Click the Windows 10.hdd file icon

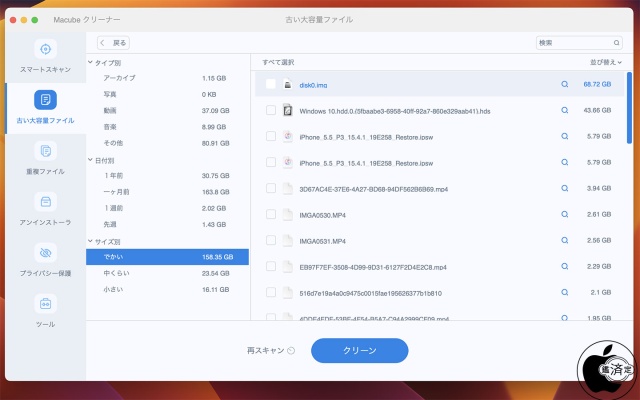288,111
